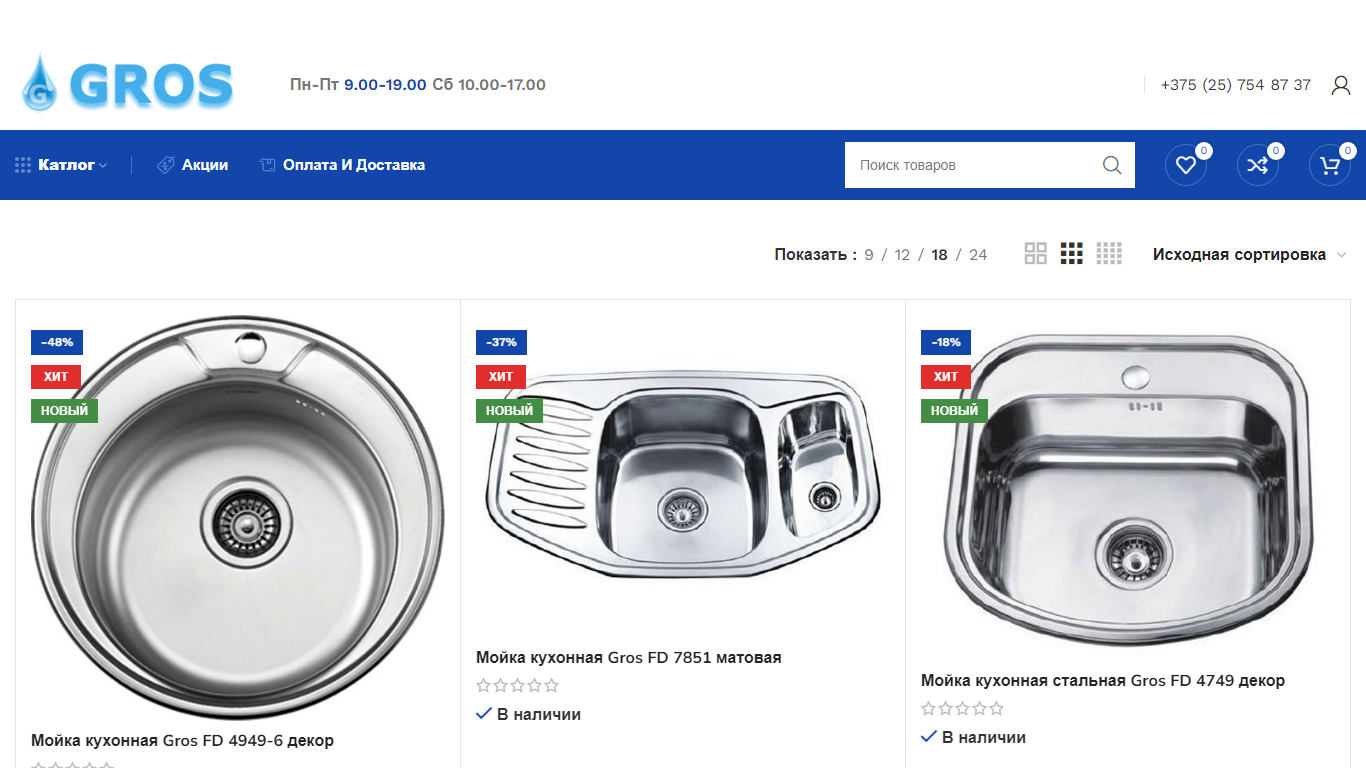Click the search magnifier icon

click(1112, 165)
